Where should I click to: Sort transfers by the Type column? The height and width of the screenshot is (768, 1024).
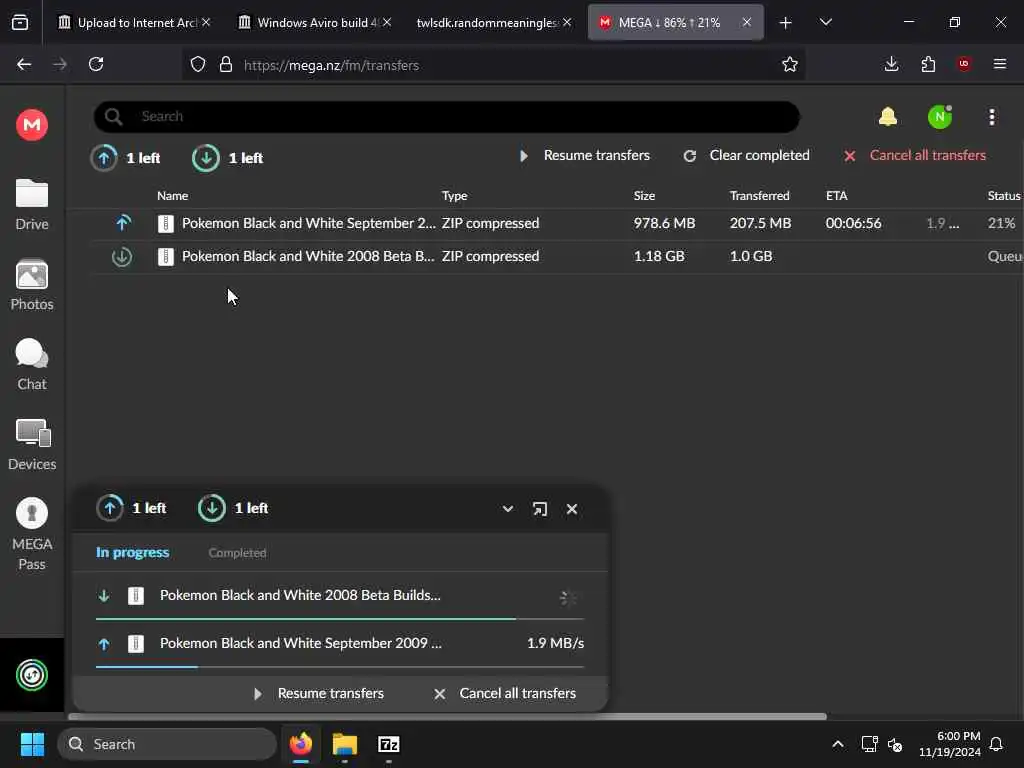(455, 195)
